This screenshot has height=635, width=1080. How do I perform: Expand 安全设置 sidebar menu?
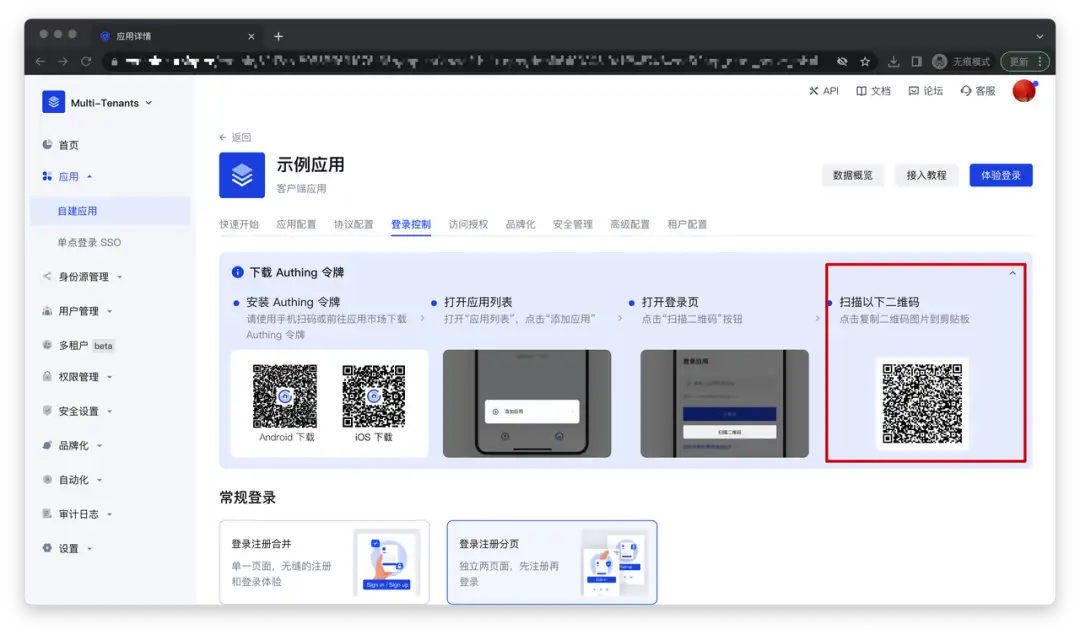pos(77,411)
